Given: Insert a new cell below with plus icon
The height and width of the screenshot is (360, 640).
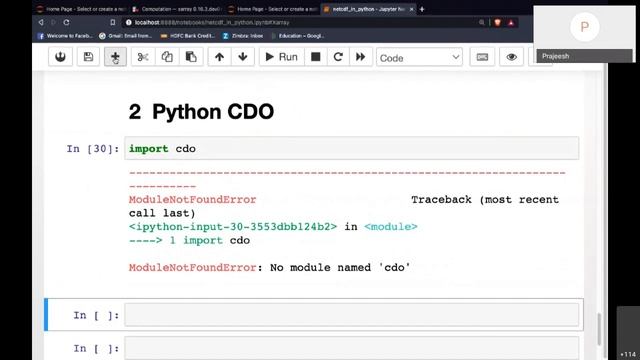Looking at the screenshot, I should [x=115, y=57].
